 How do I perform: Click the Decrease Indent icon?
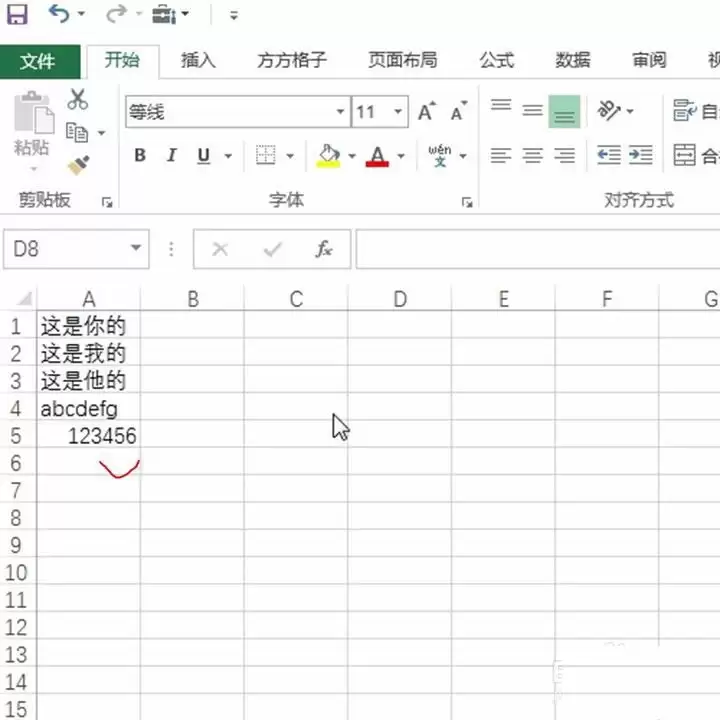pyautogui.click(x=608, y=156)
